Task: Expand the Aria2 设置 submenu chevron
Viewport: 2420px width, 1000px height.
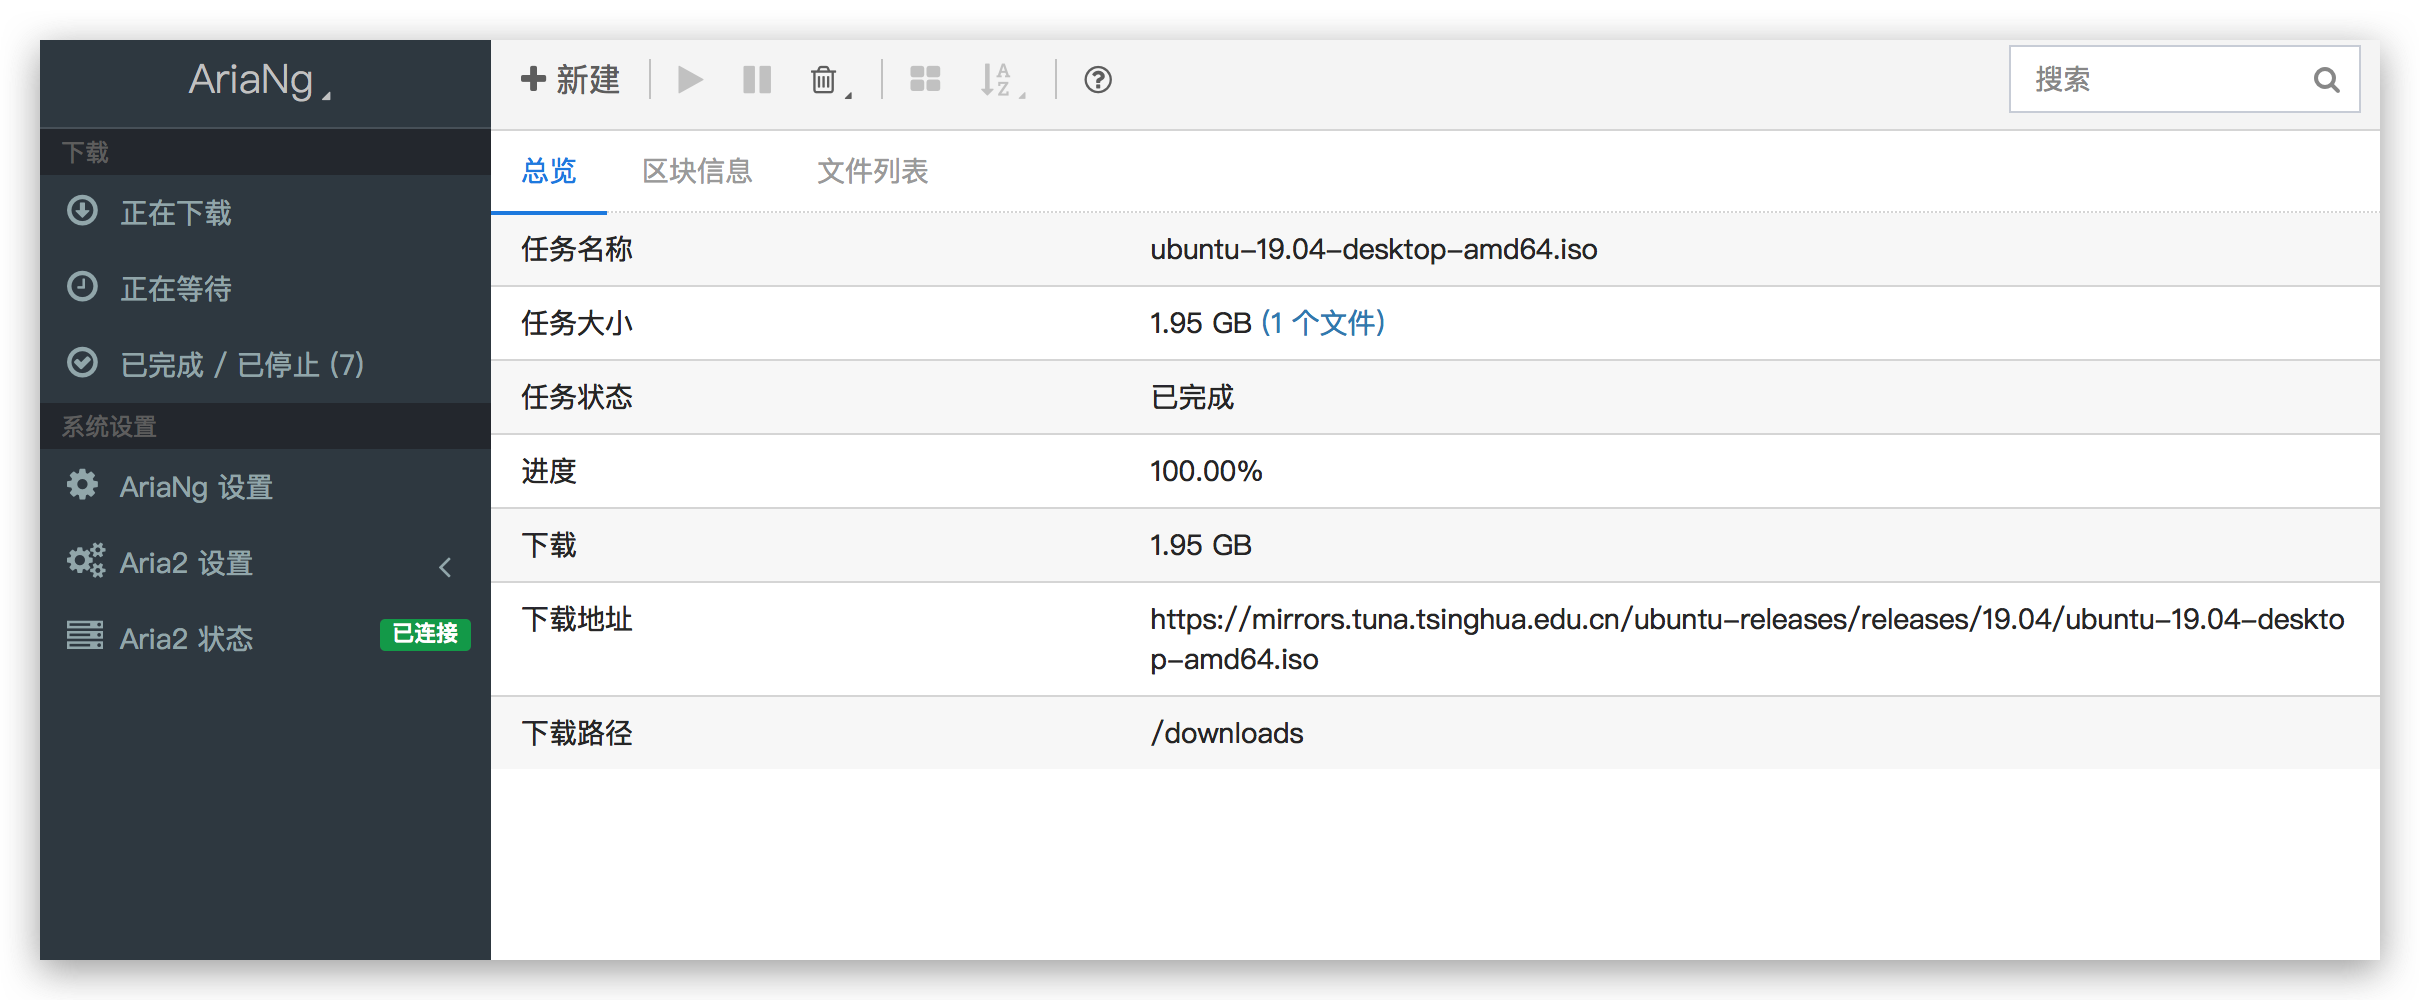Action: point(445,567)
